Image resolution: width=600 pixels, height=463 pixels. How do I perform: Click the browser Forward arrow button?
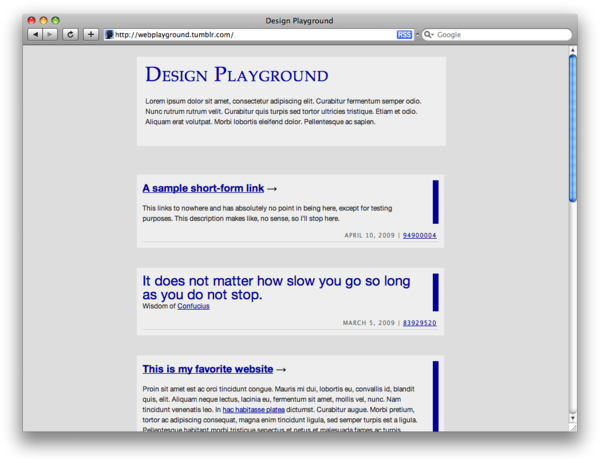50,34
